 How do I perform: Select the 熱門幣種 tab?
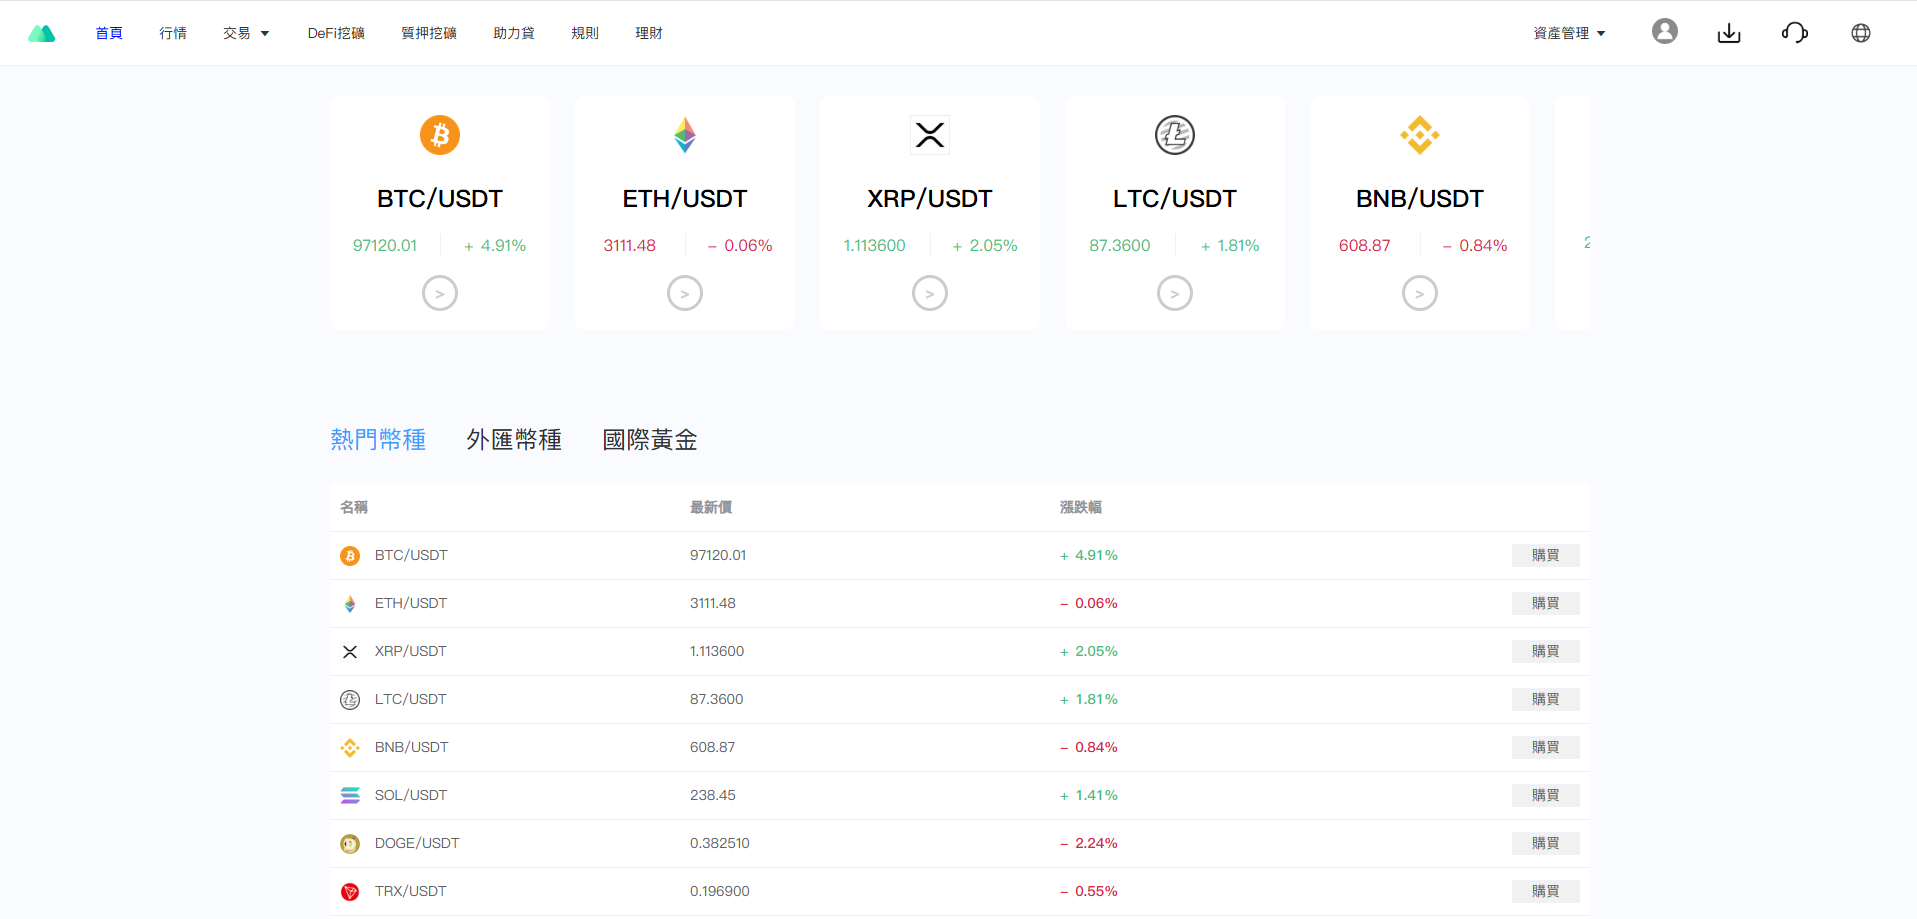point(378,440)
